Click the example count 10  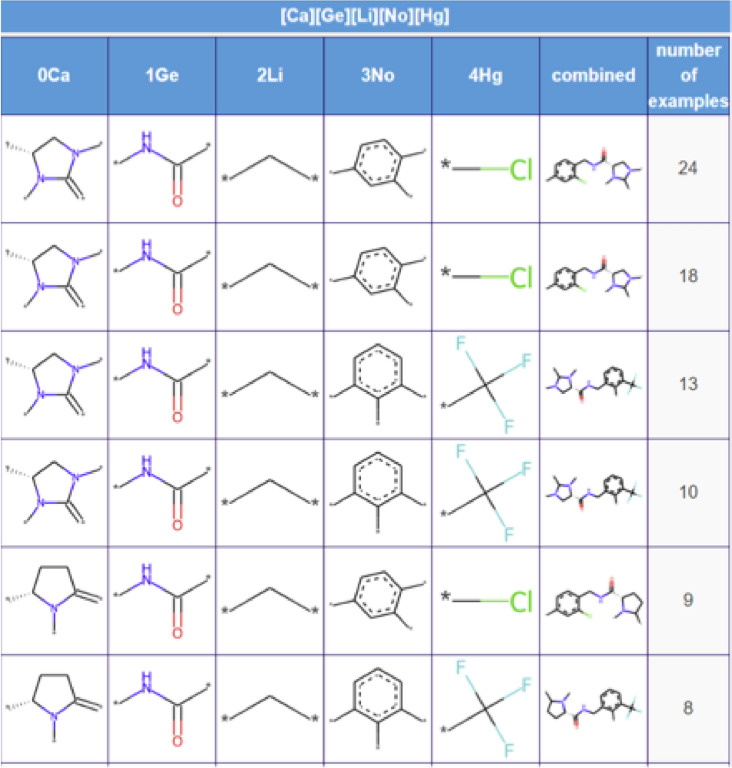pos(688,491)
